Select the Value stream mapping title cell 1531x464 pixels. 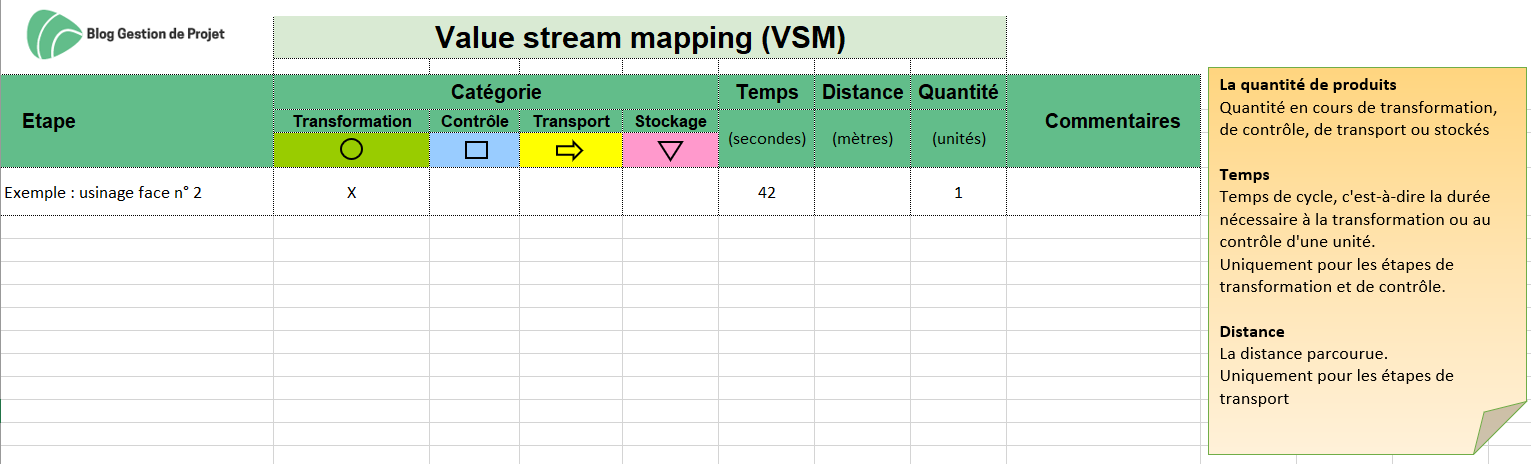[x=640, y=38]
